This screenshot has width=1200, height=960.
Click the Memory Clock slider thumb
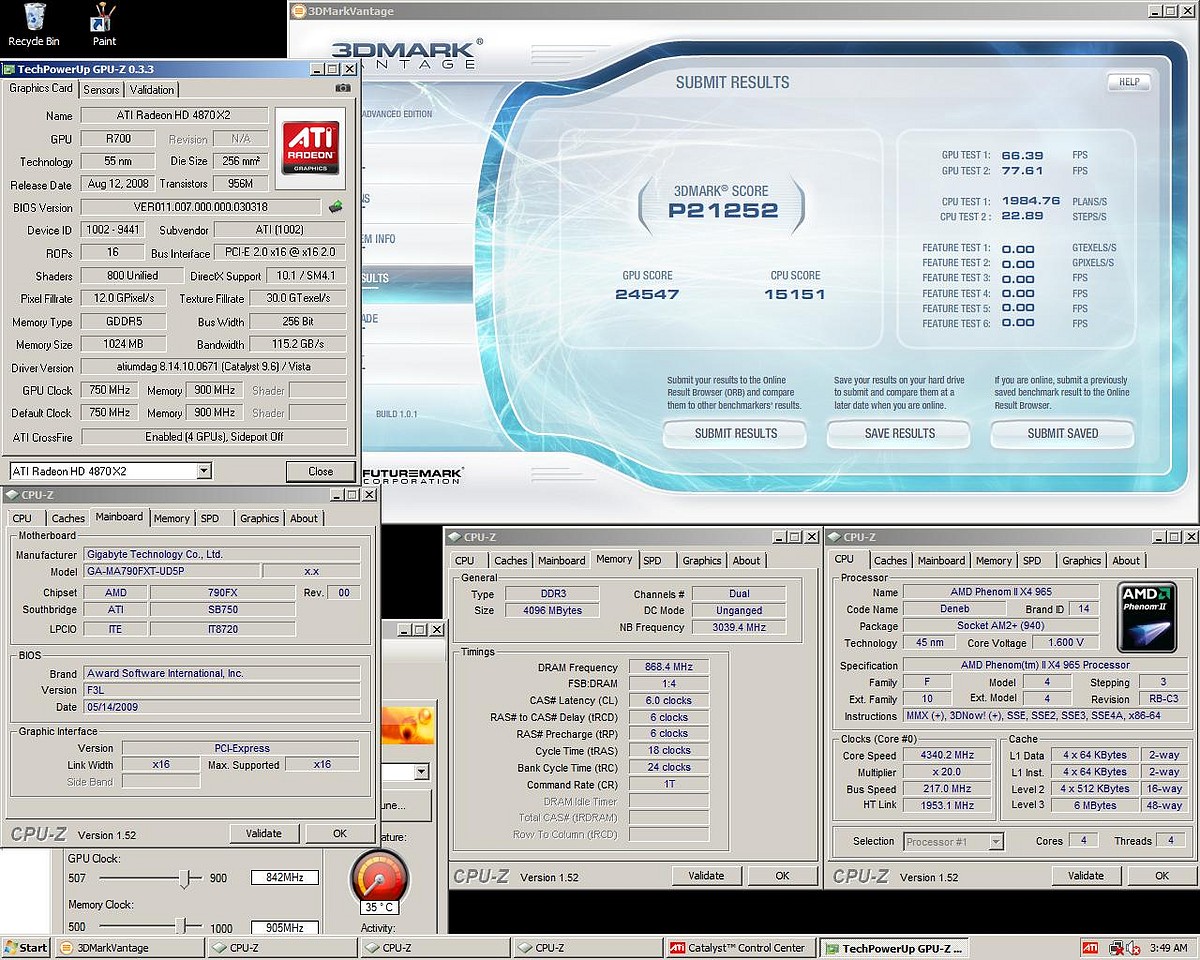(180, 927)
